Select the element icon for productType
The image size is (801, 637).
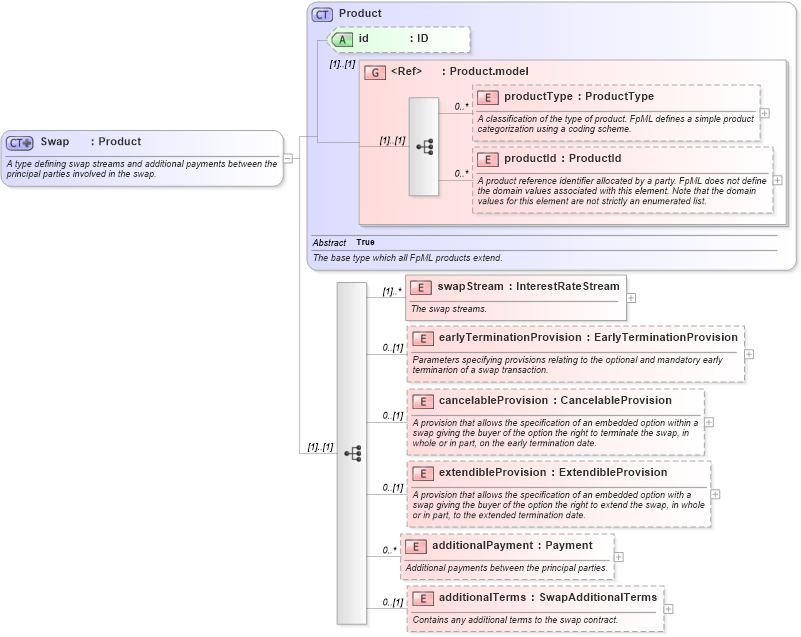487,96
